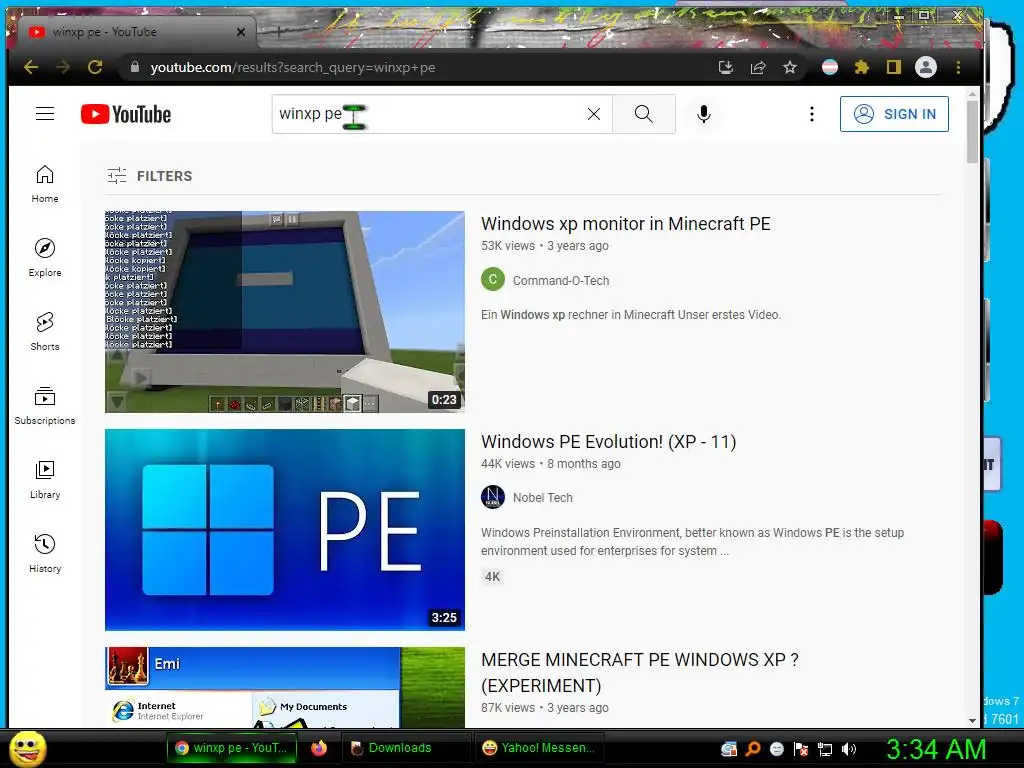The width and height of the screenshot is (1024, 768).
Task: Bookmark this page with star icon
Action: click(790, 67)
